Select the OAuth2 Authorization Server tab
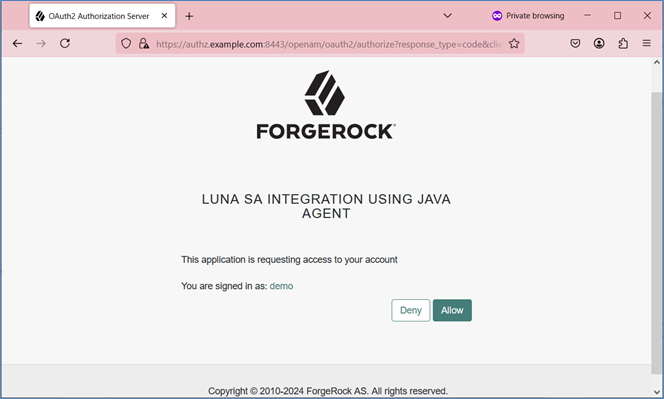 point(102,16)
